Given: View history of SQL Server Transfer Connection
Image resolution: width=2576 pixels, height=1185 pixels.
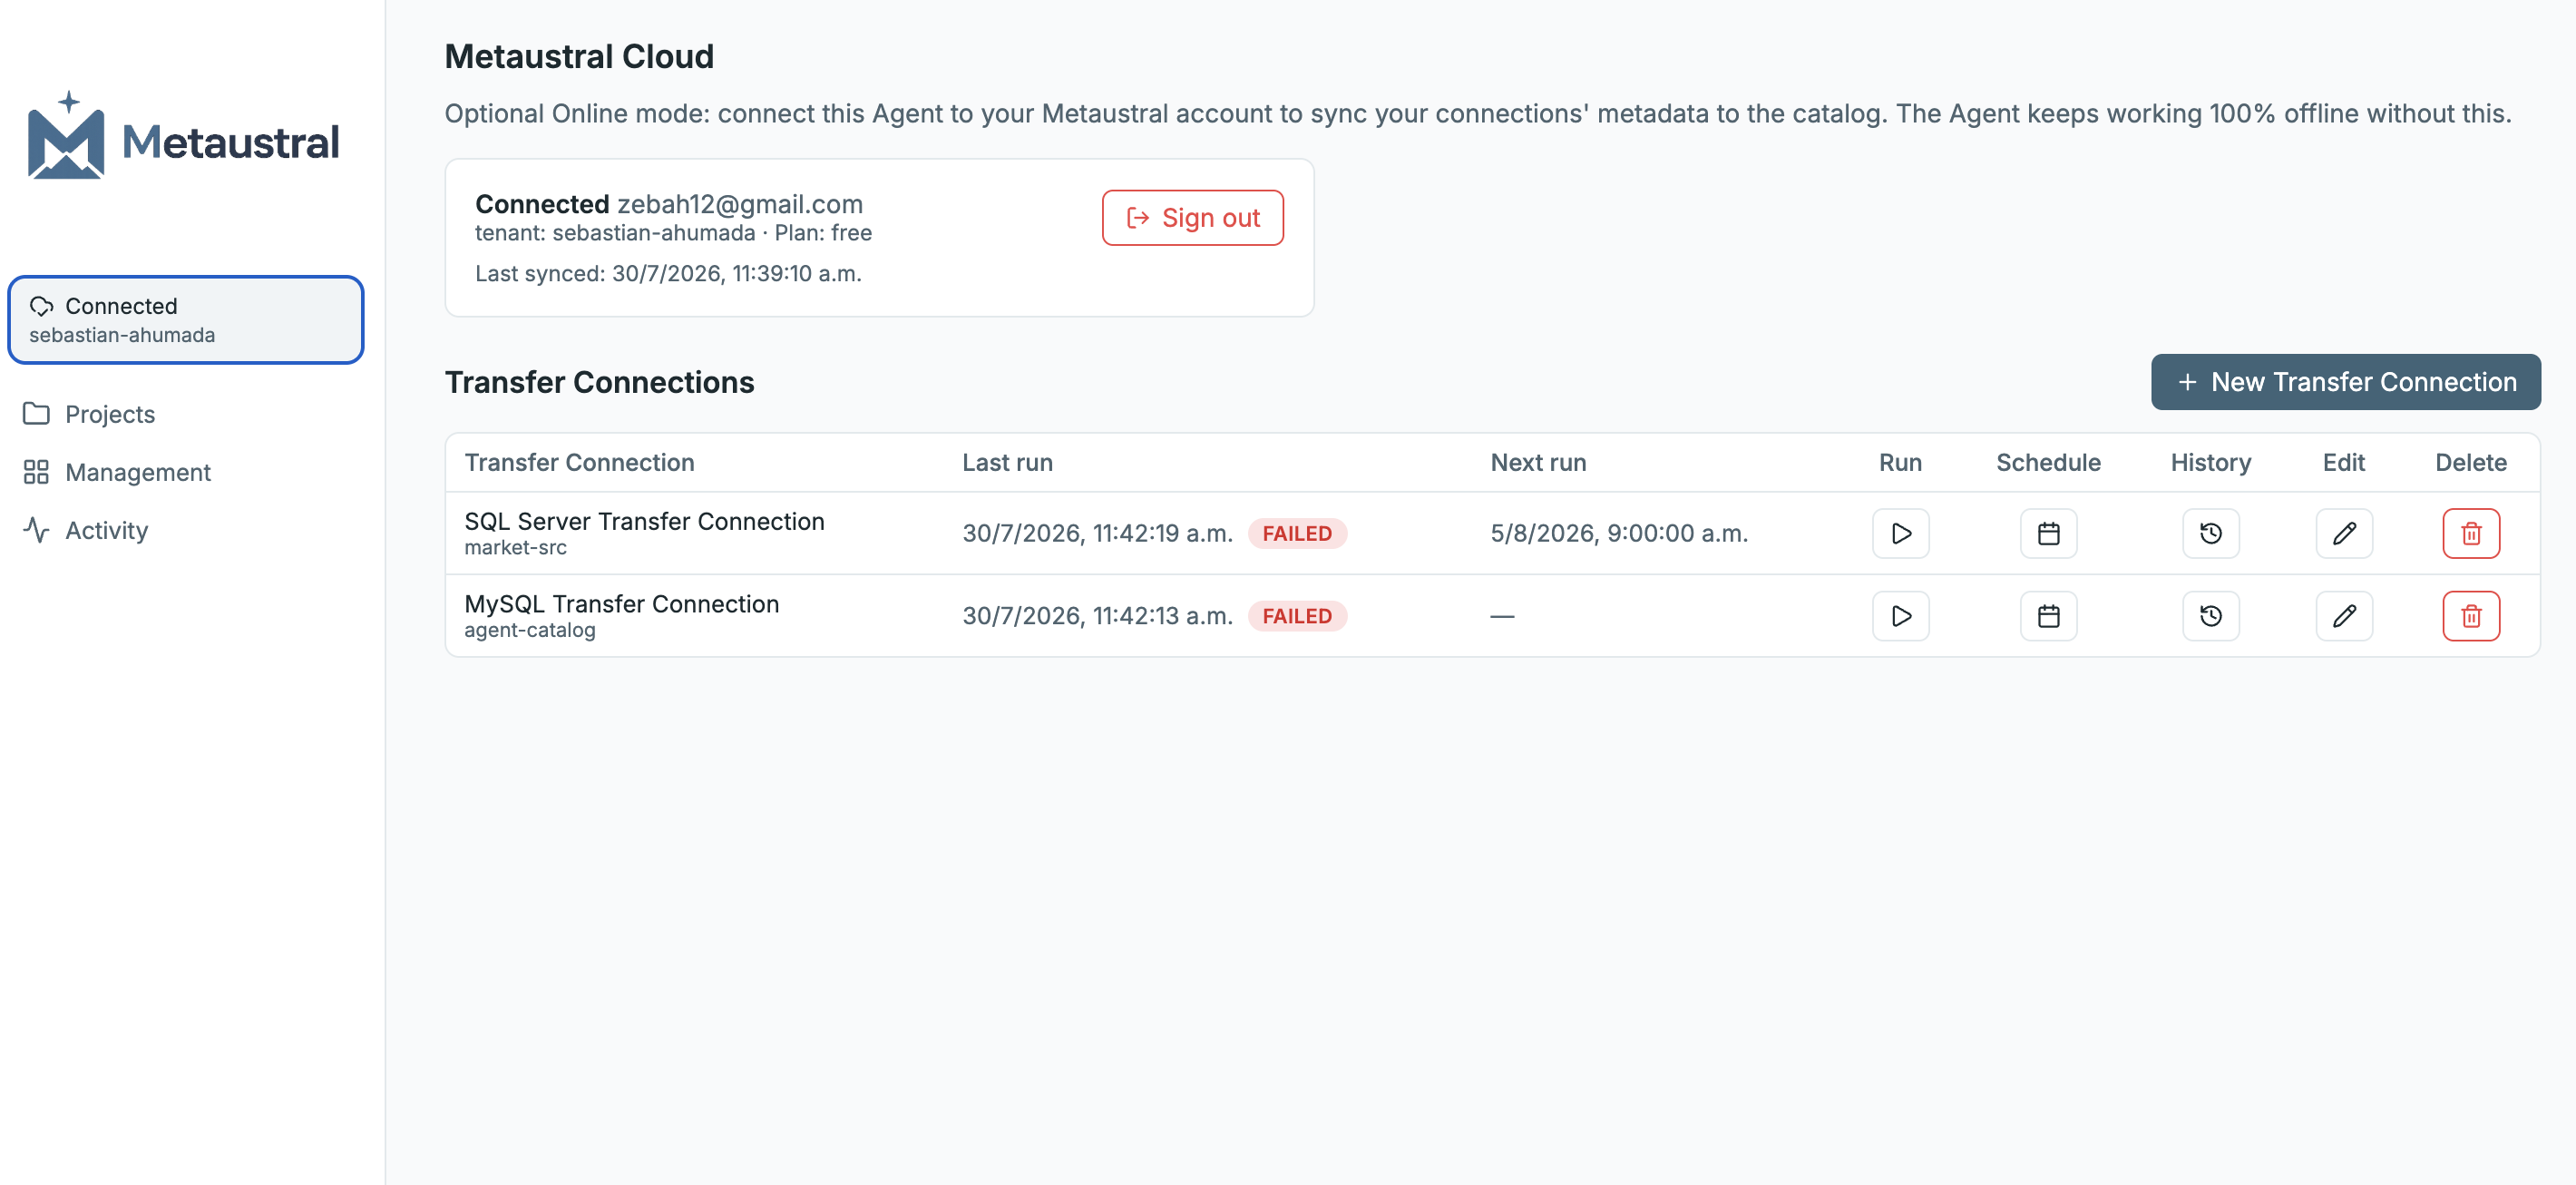Looking at the screenshot, I should tap(2210, 533).
